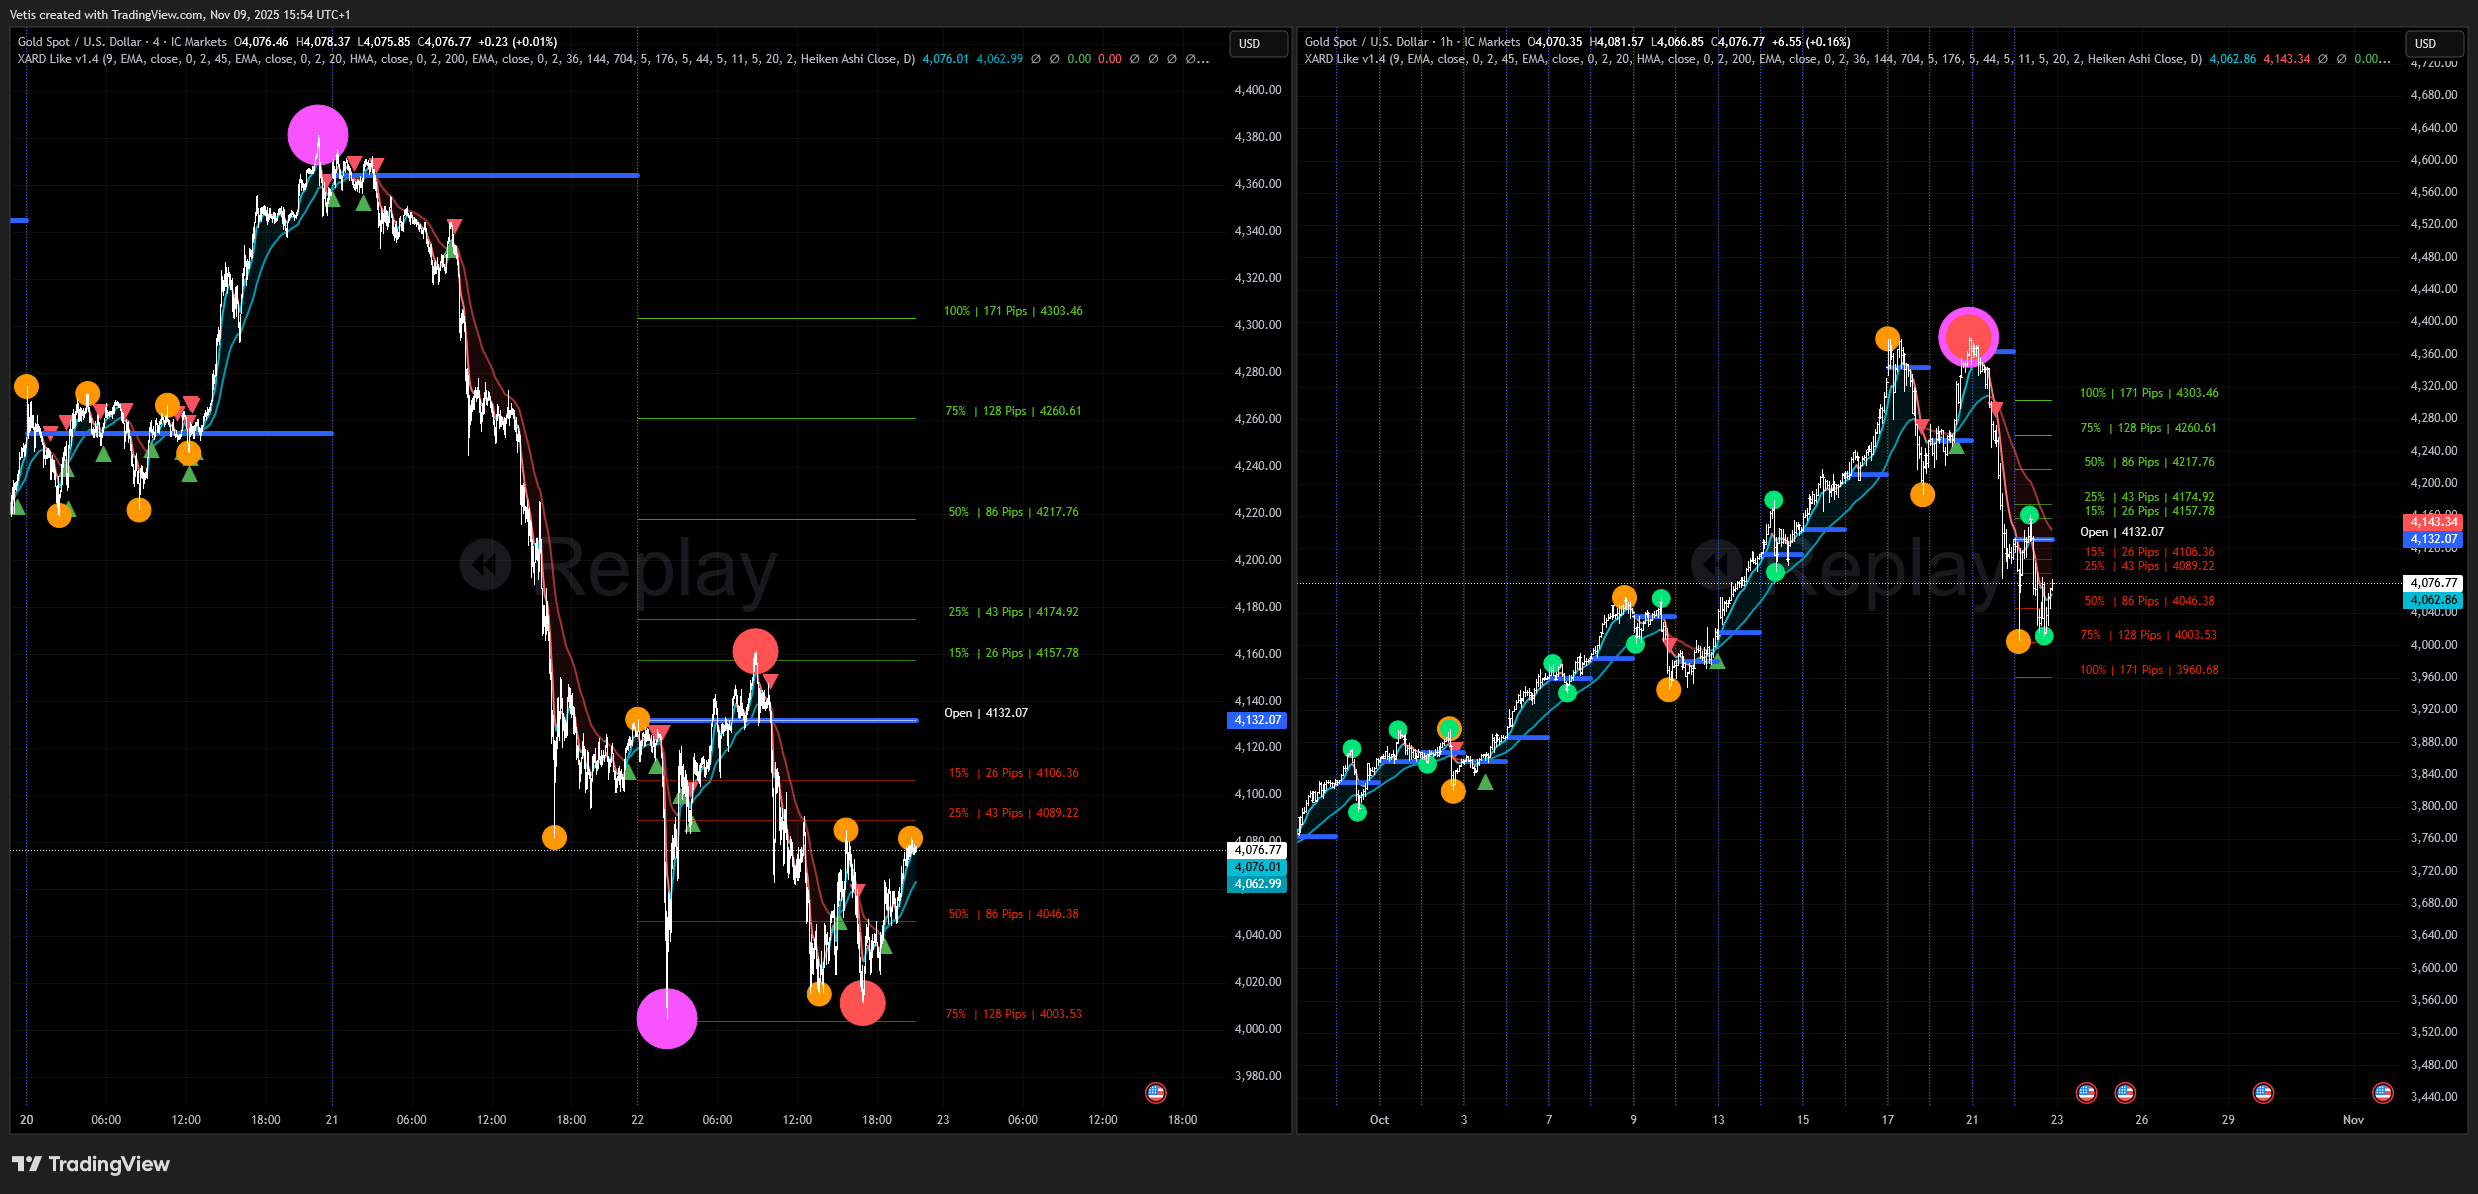
Task: Click the US flag event icon below Nov
Action: tap(2383, 1092)
